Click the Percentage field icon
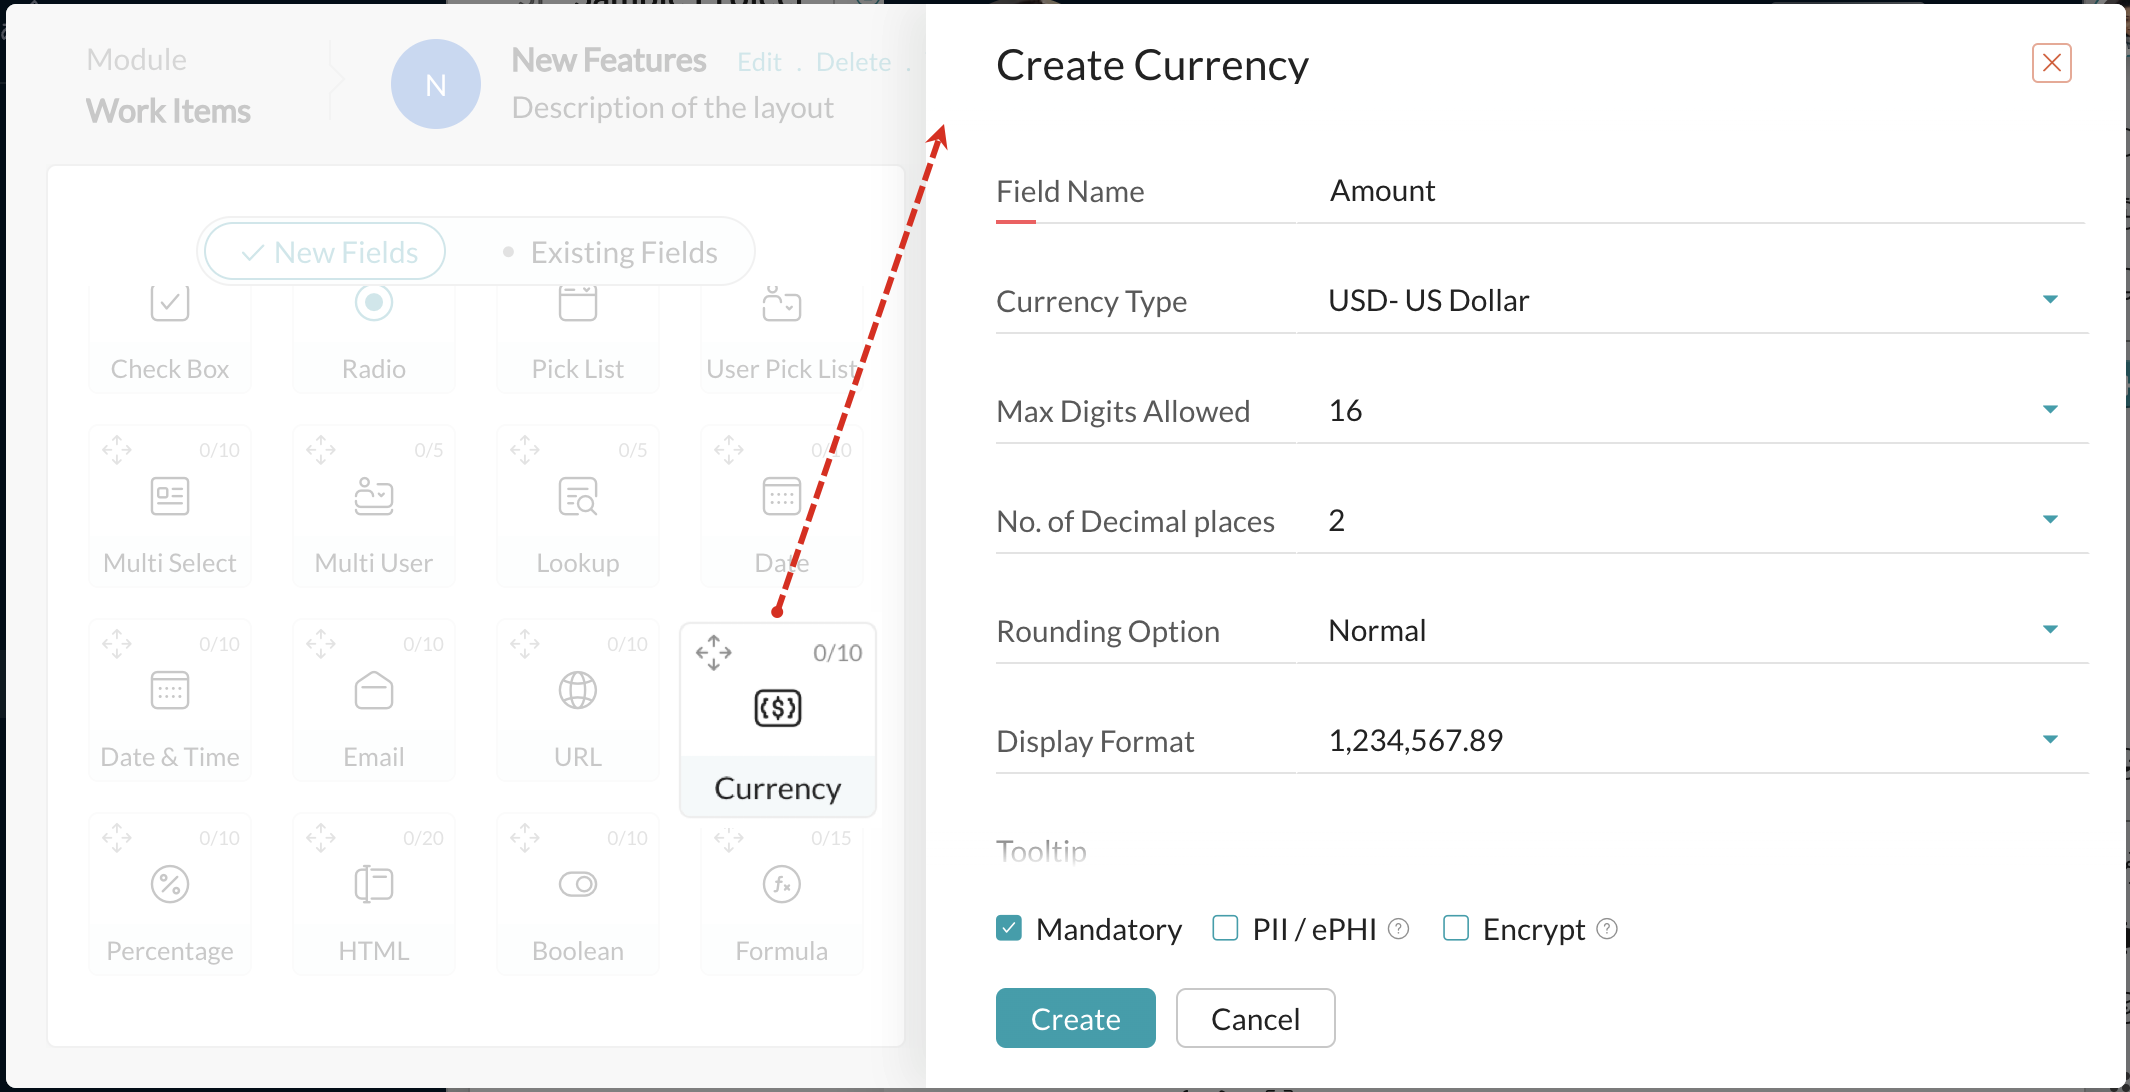 [170, 884]
